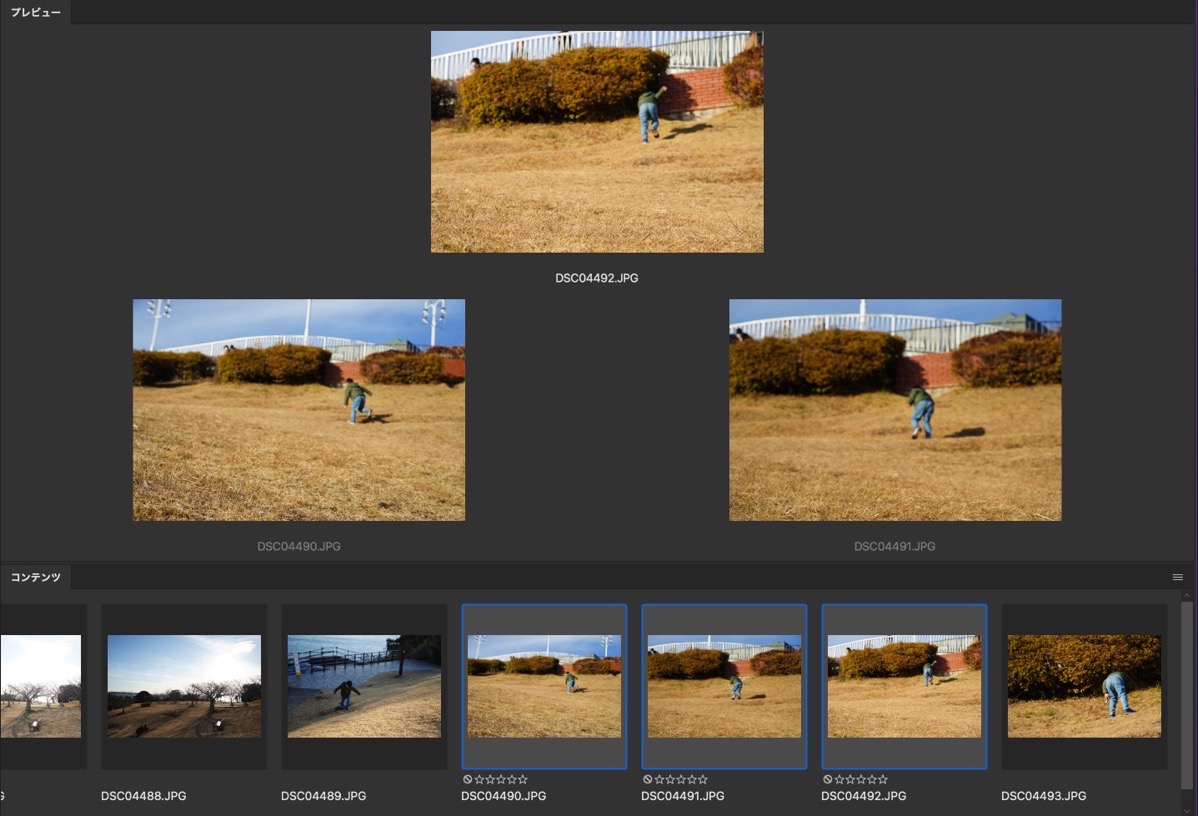Give DSC04491.JPG a five-star rating
This screenshot has height=816, width=1198.
tap(703, 779)
